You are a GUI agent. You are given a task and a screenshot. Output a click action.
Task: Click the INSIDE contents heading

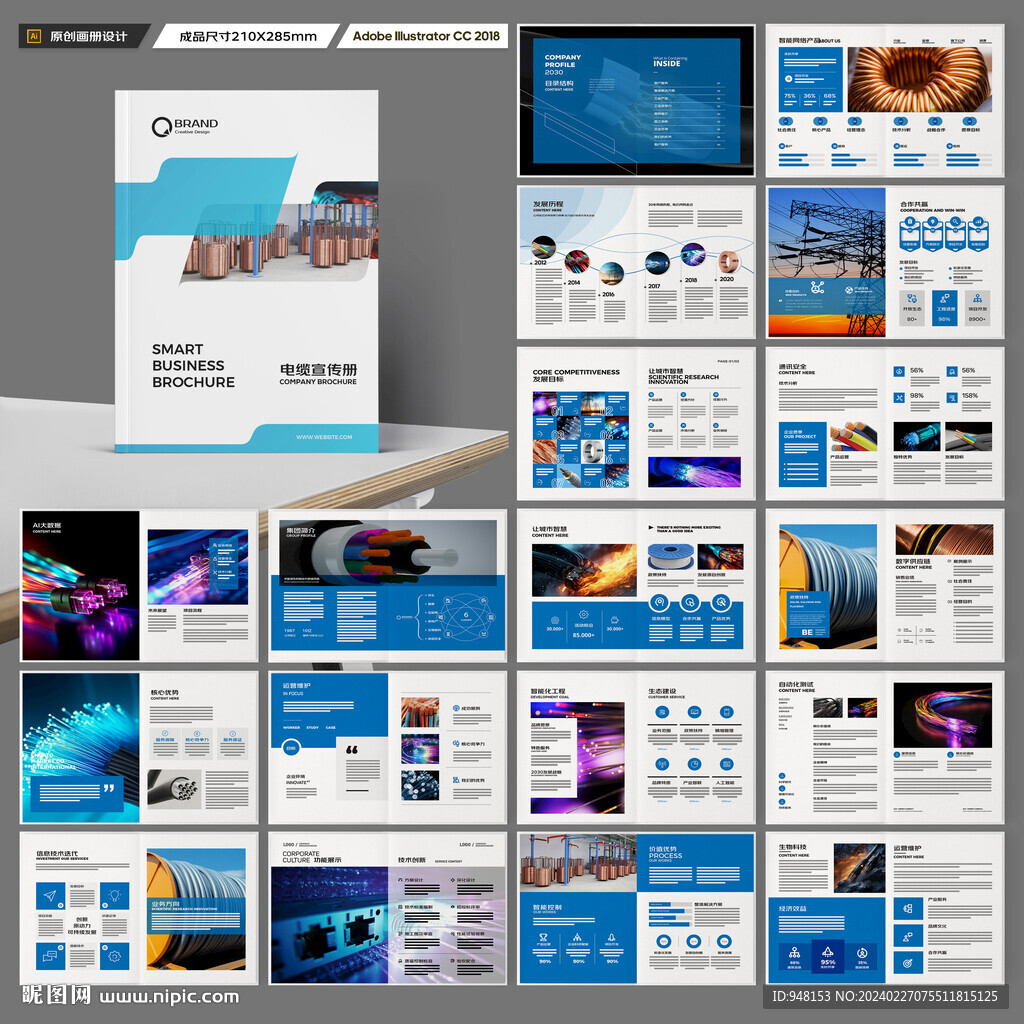(667, 64)
